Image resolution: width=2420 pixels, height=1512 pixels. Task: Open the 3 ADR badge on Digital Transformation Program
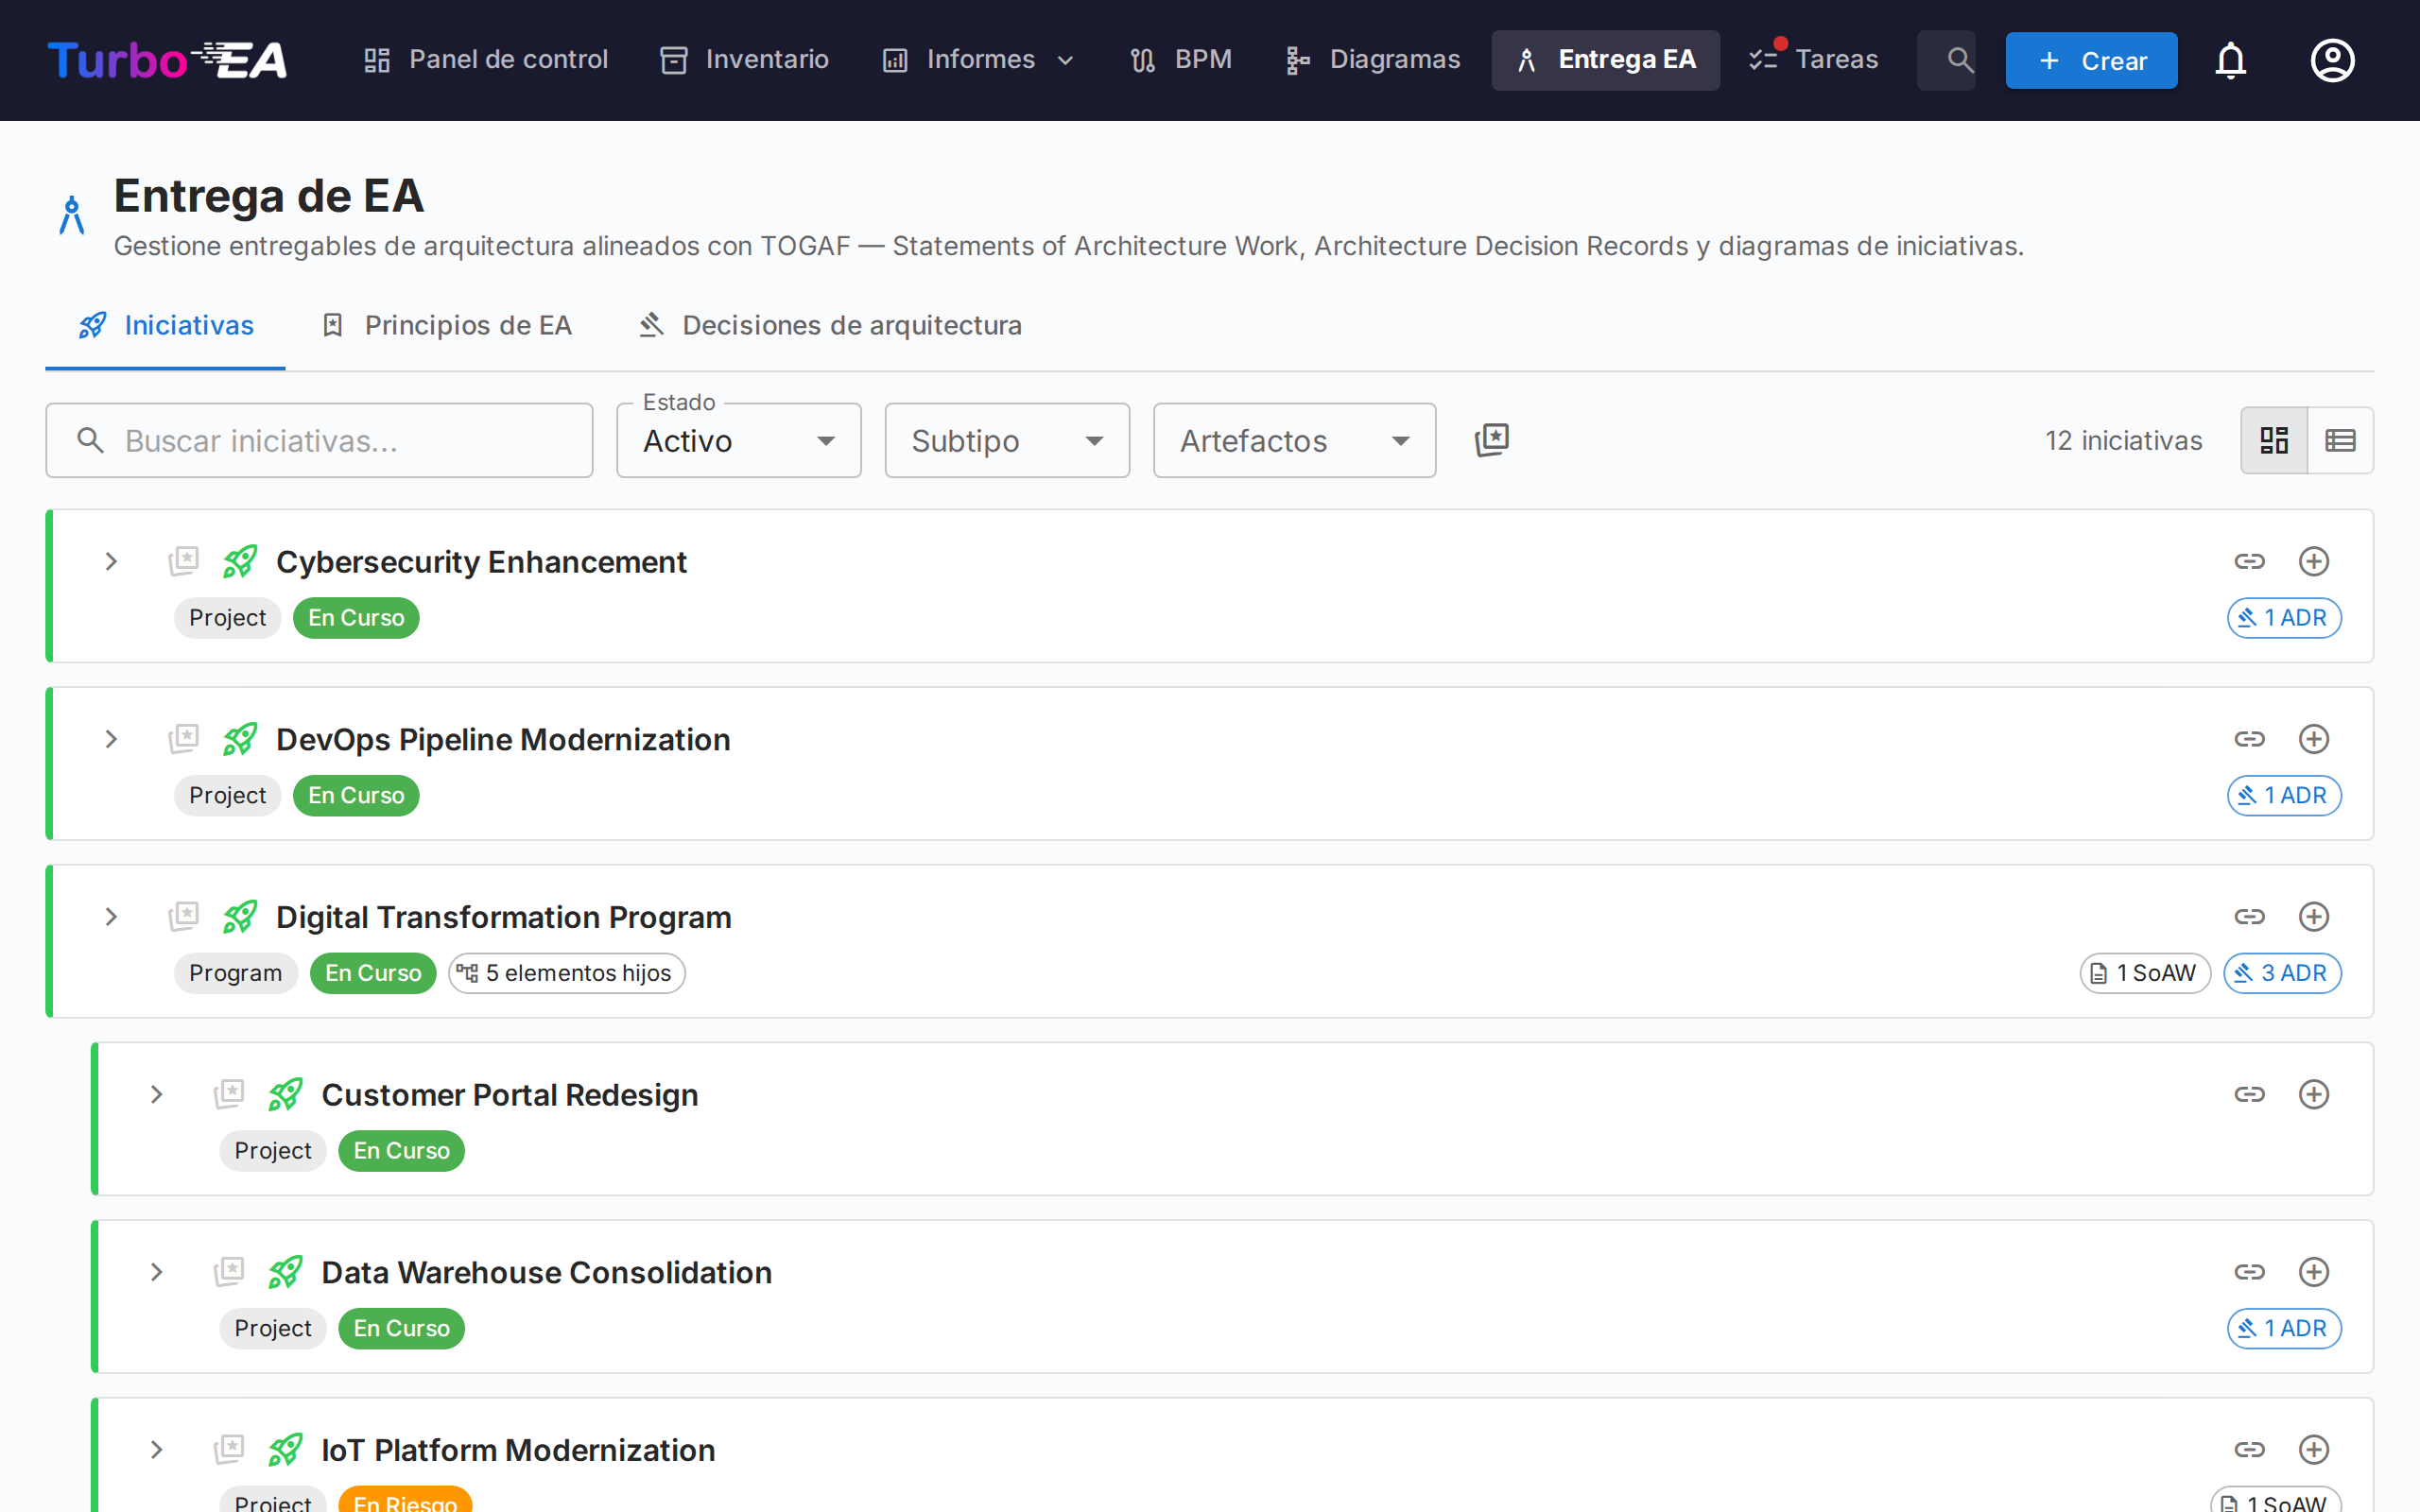tap(2281, 972)
